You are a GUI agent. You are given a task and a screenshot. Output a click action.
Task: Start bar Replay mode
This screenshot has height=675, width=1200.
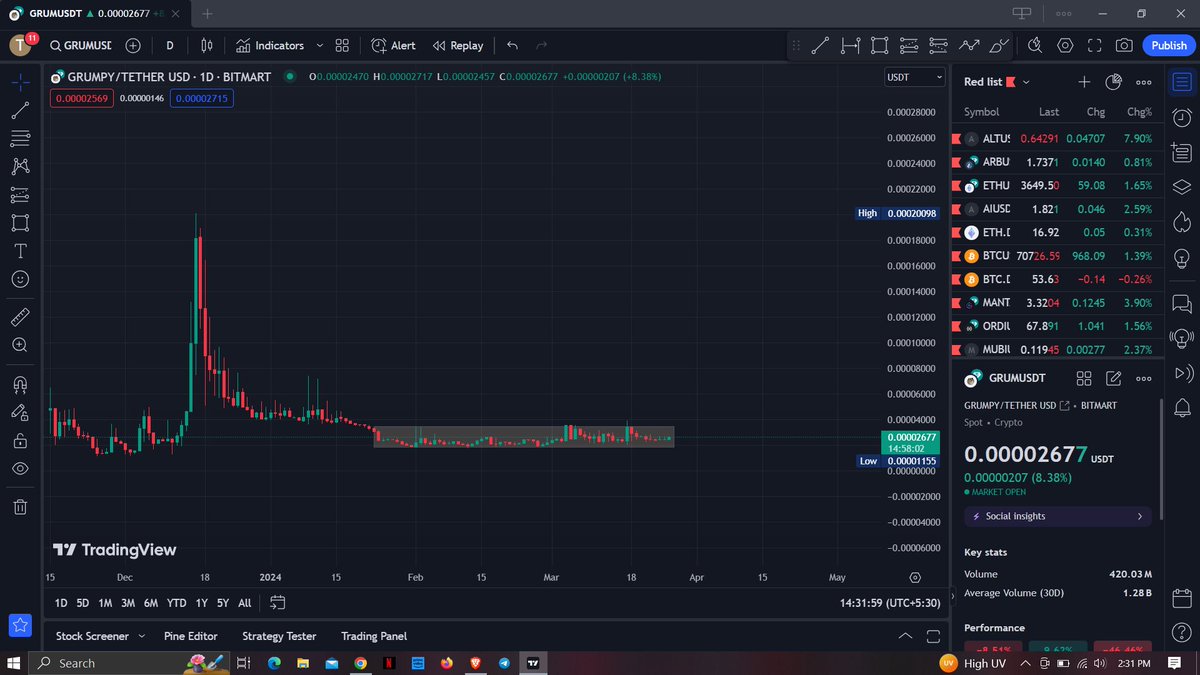pos(458,46)
